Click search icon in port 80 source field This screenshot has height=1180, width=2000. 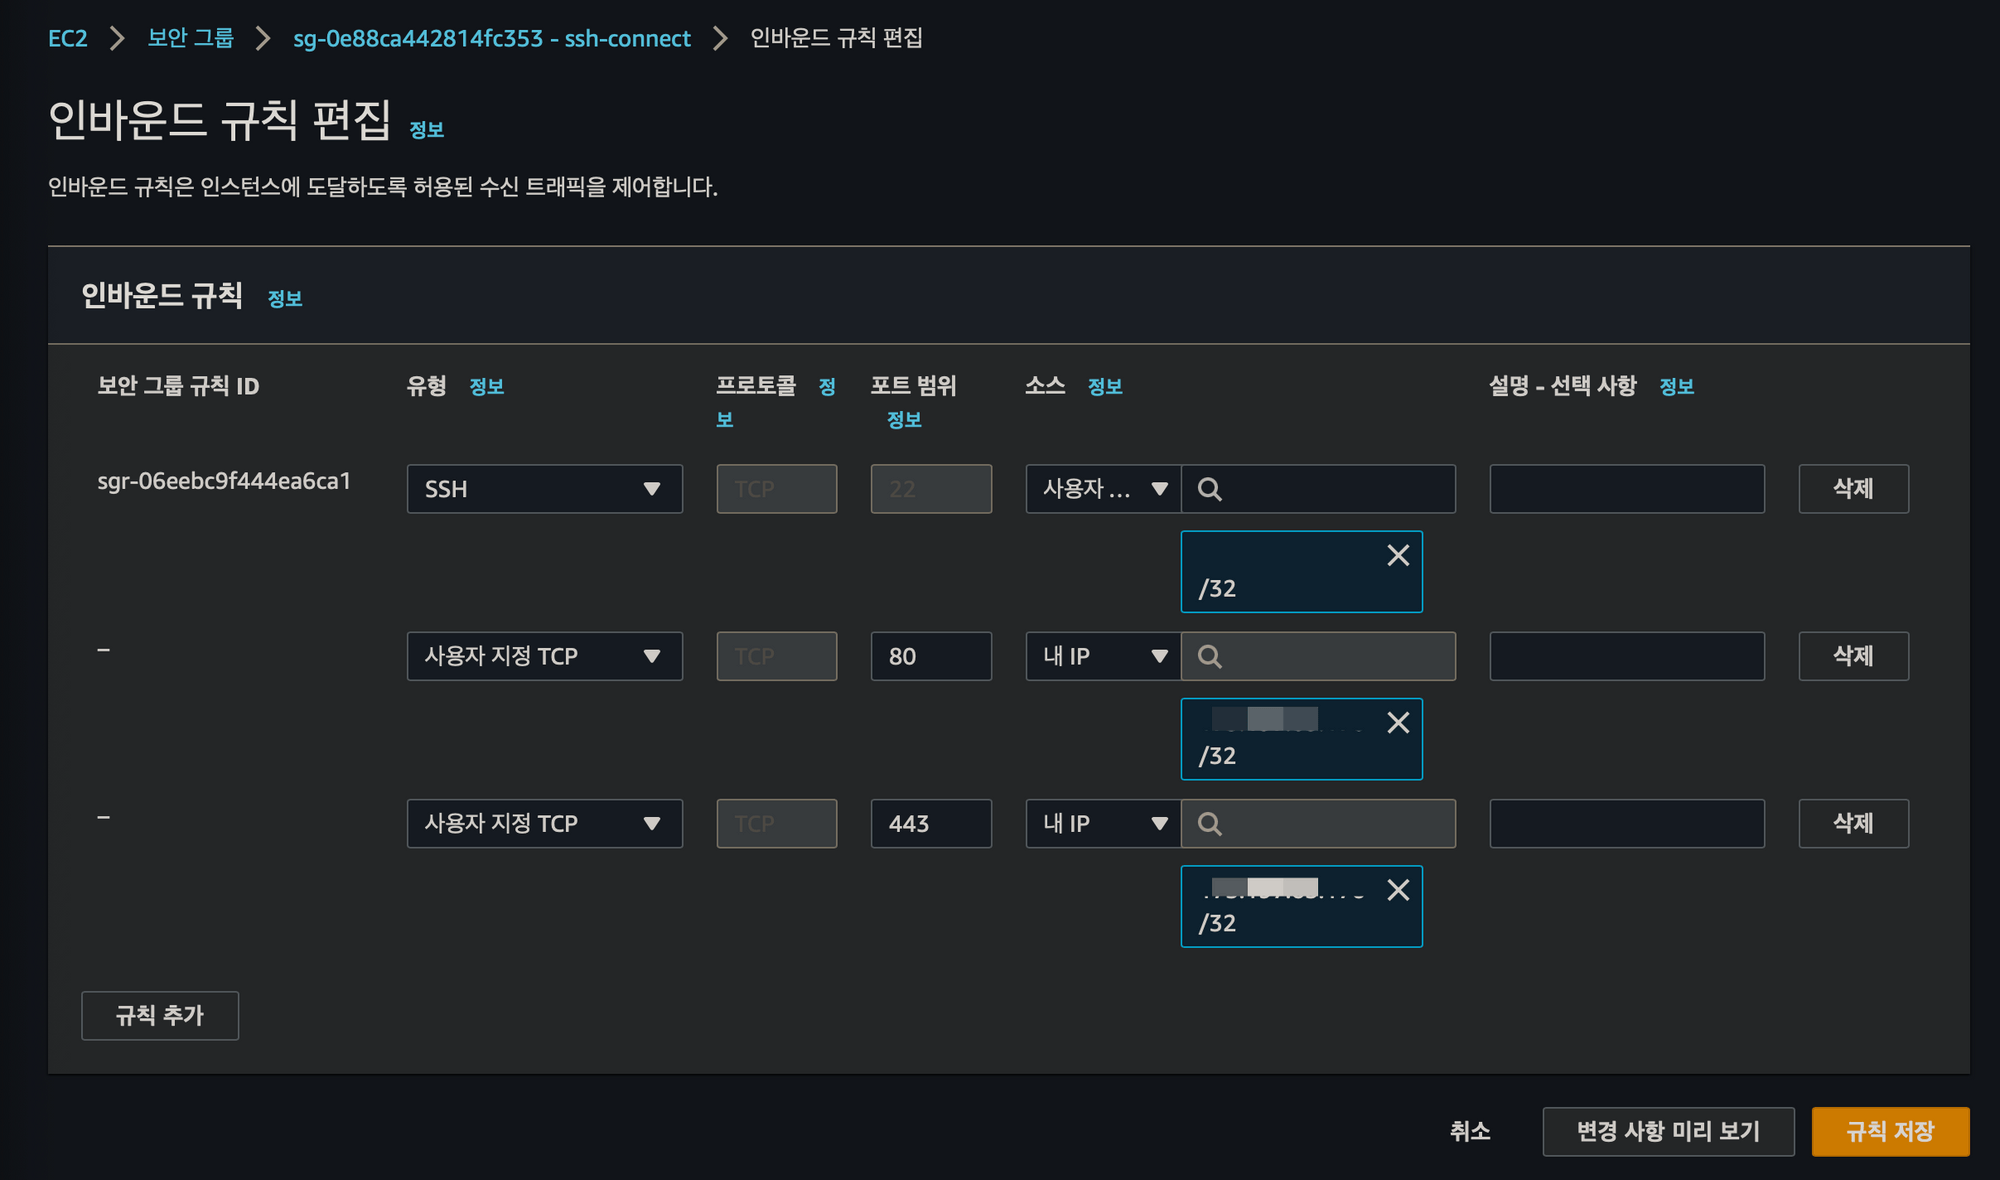tap(1209, 656)
